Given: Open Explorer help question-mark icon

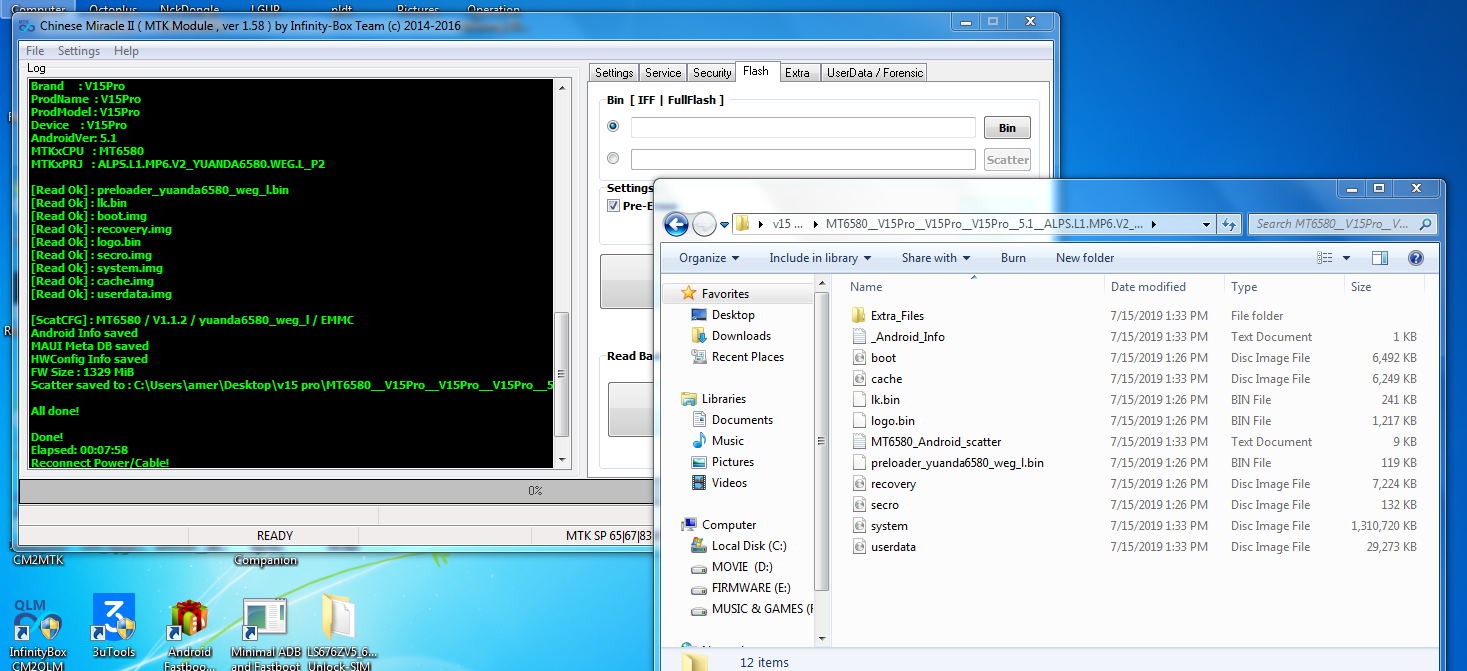Looking at the screenshot, I should 1416,258.
